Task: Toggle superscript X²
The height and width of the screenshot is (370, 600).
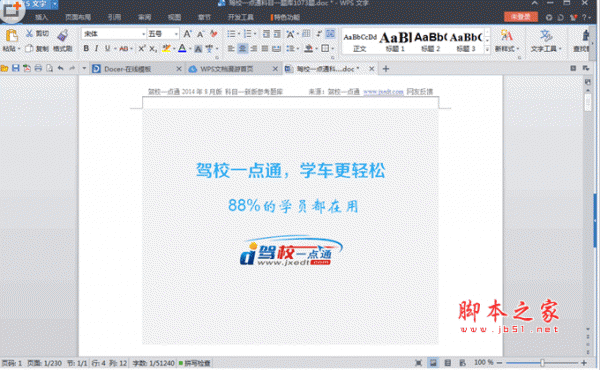Action: (142, 49)
